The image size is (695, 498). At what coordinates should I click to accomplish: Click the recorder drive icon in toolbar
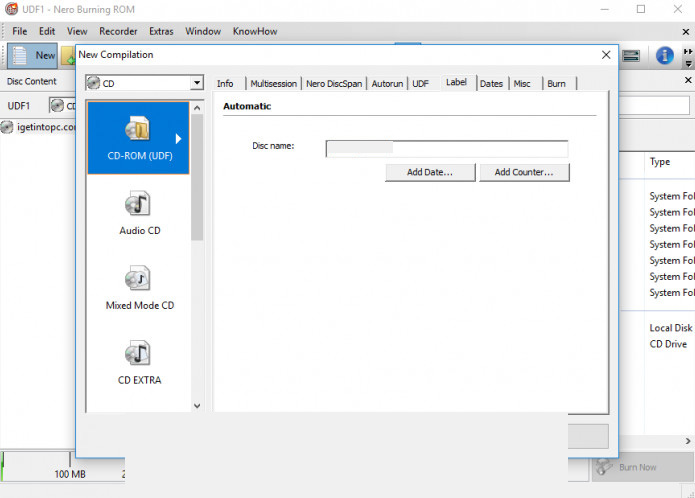[631, 55]
